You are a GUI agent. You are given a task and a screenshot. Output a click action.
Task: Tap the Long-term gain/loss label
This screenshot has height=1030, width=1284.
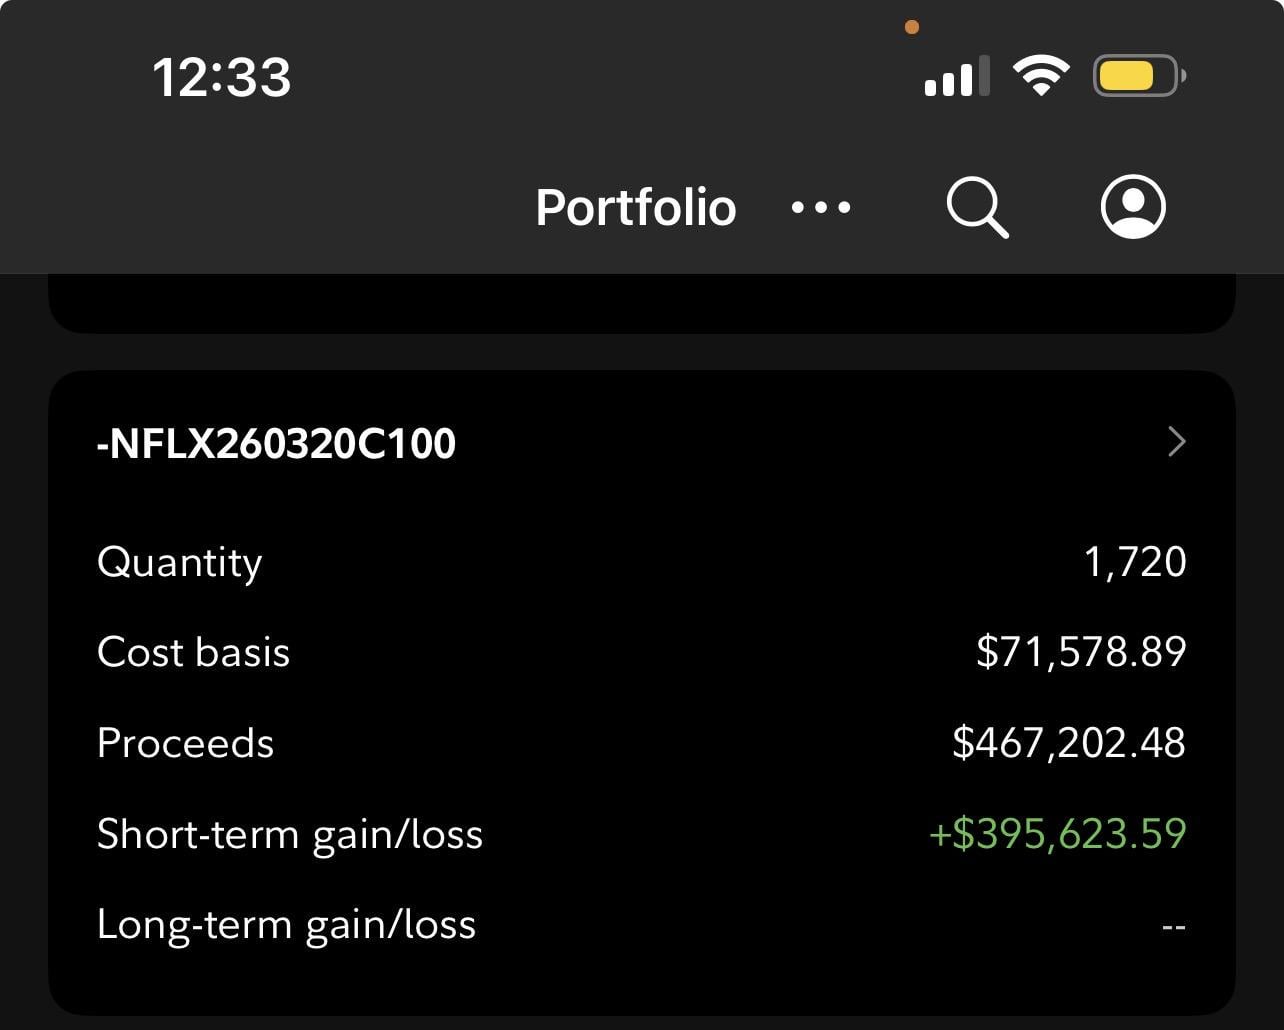point(286,925)
